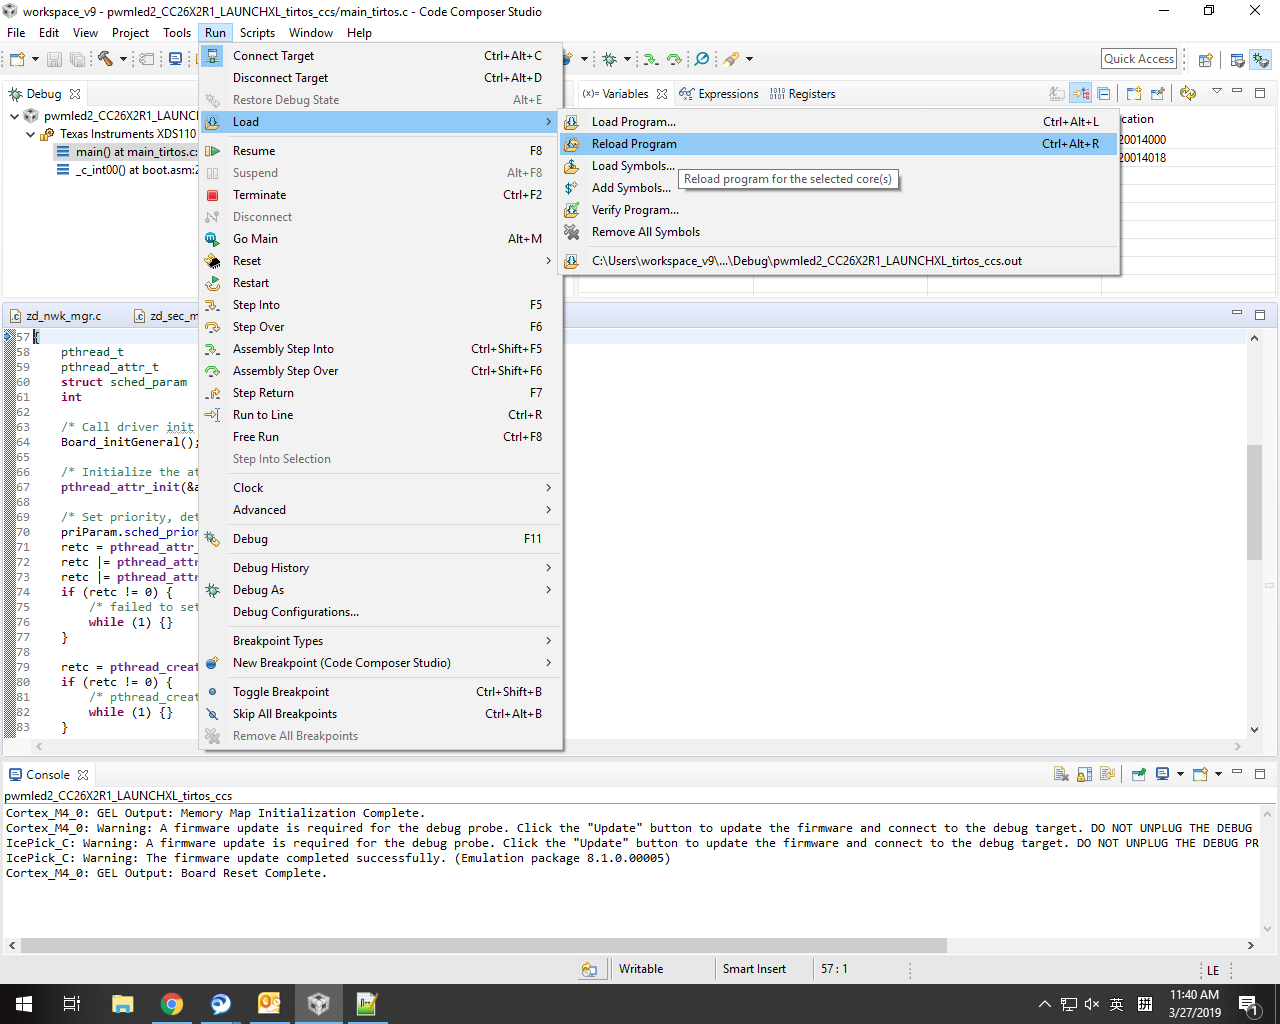Click the skip all breakpoints toolbar icon
This screenshot has height=1024, width=1280.
(702, 59)
